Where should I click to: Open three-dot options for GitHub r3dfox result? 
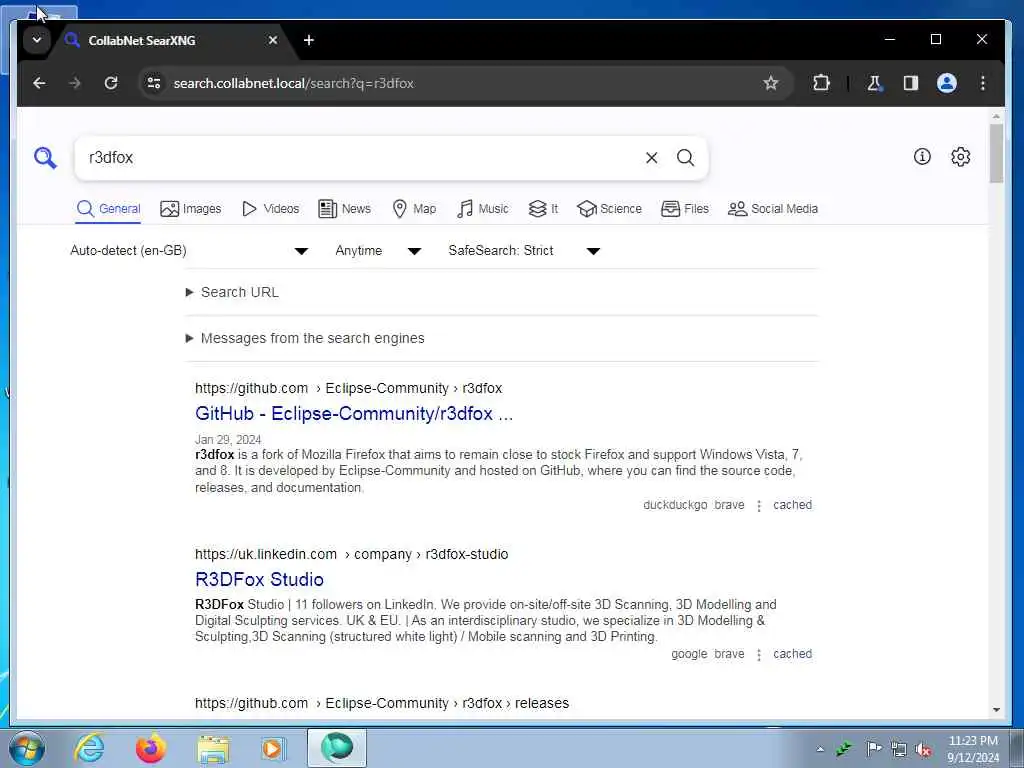point(758,506)
